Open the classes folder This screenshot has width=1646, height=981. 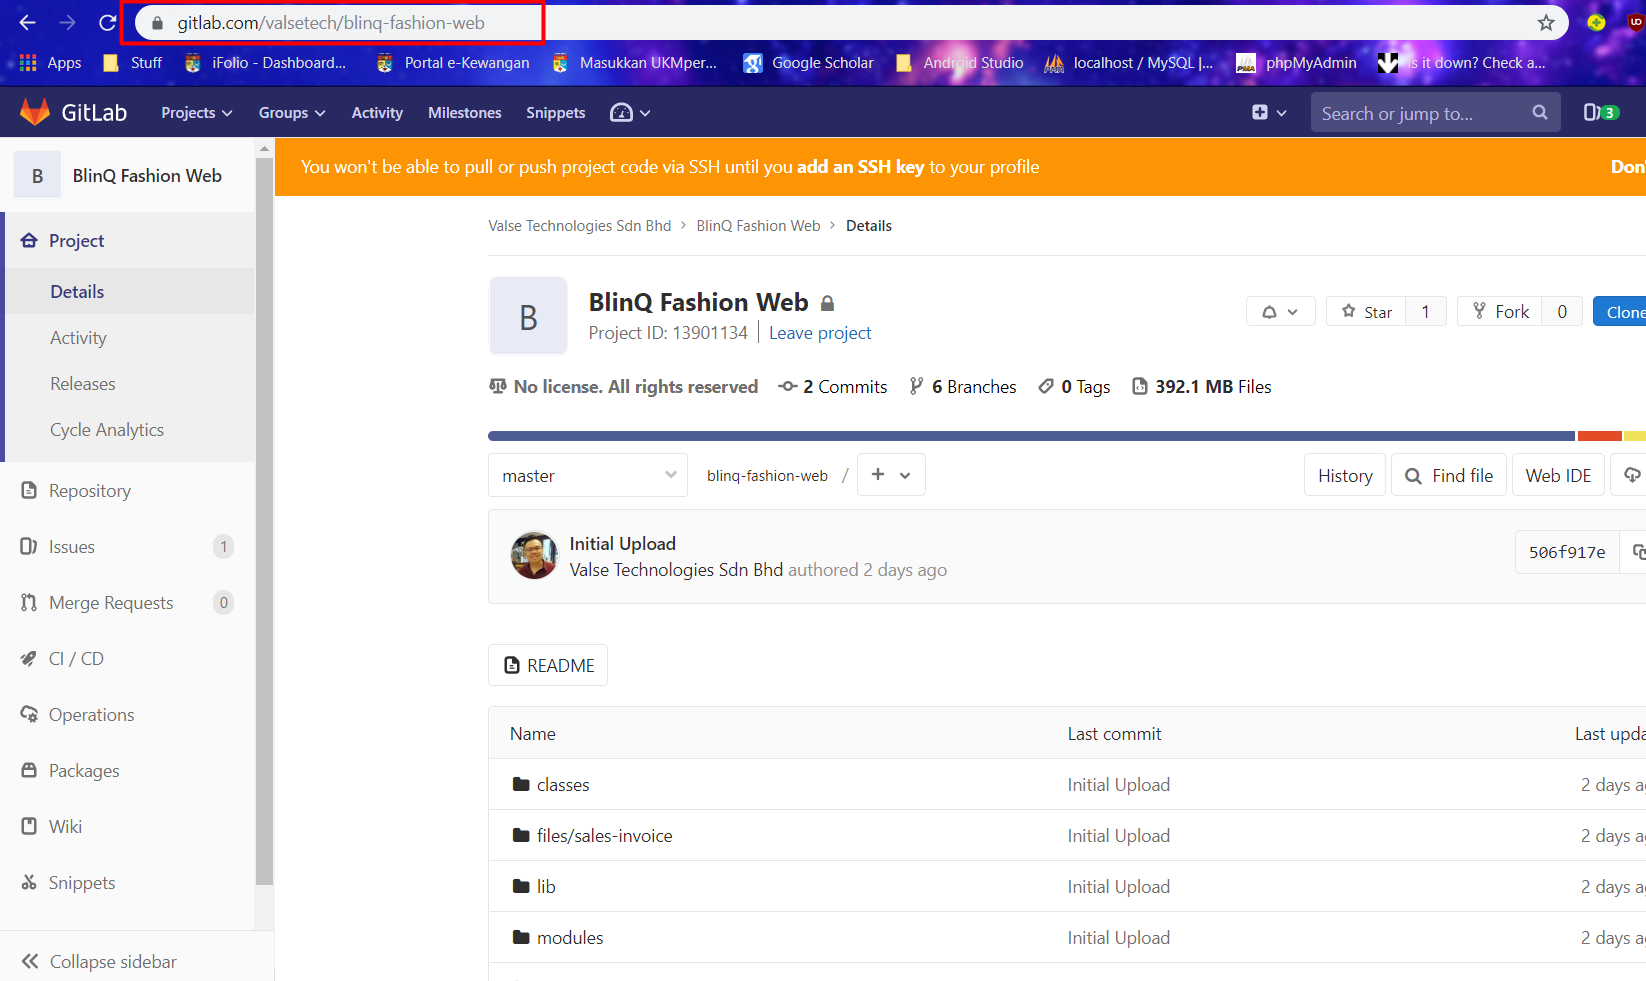click(x=562, y=785)
